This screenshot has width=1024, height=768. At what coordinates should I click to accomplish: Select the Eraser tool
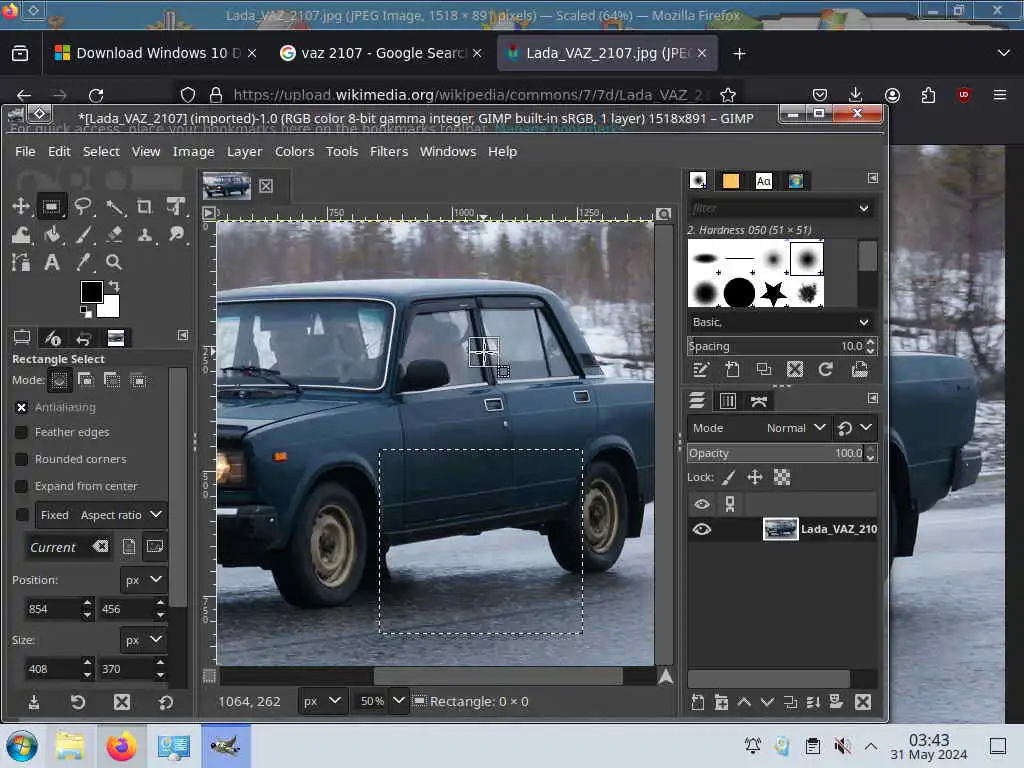(114, 235)
